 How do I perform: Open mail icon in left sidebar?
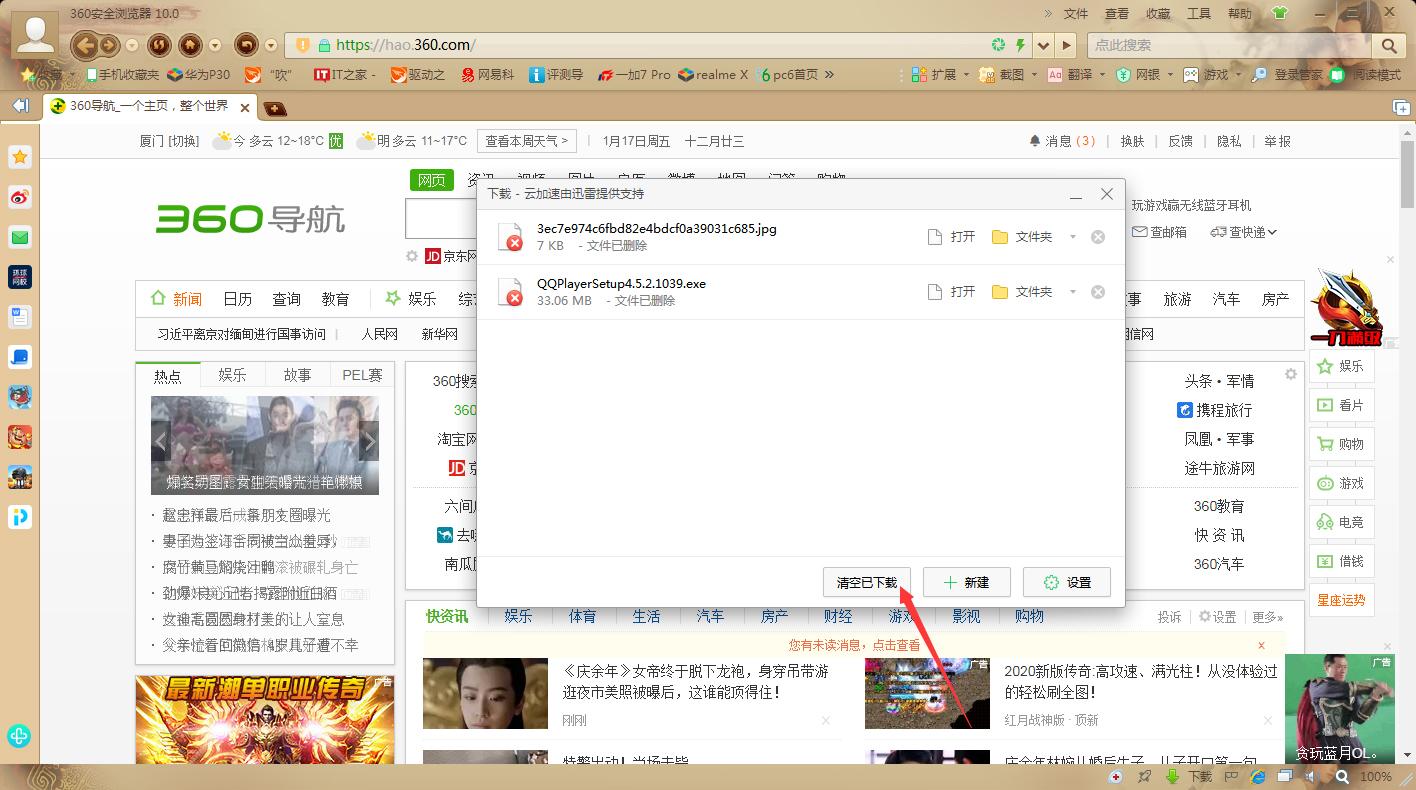(20, 237)
